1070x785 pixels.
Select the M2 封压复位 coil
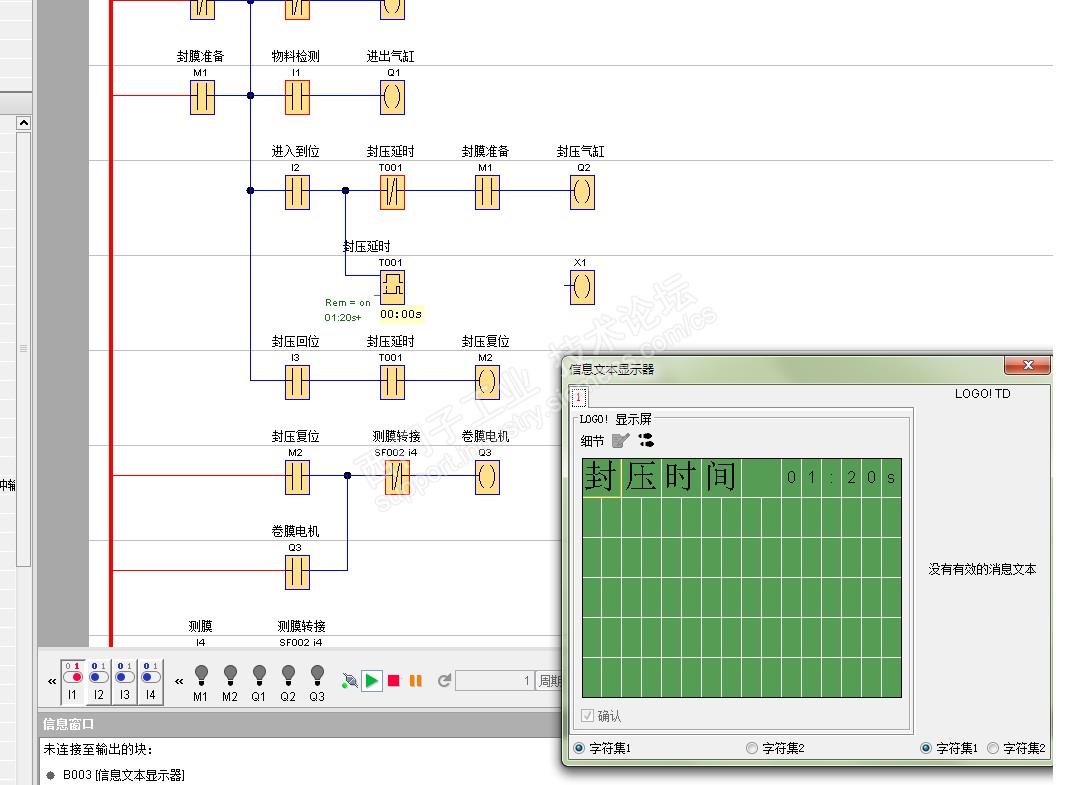click(x=487, y=382)
